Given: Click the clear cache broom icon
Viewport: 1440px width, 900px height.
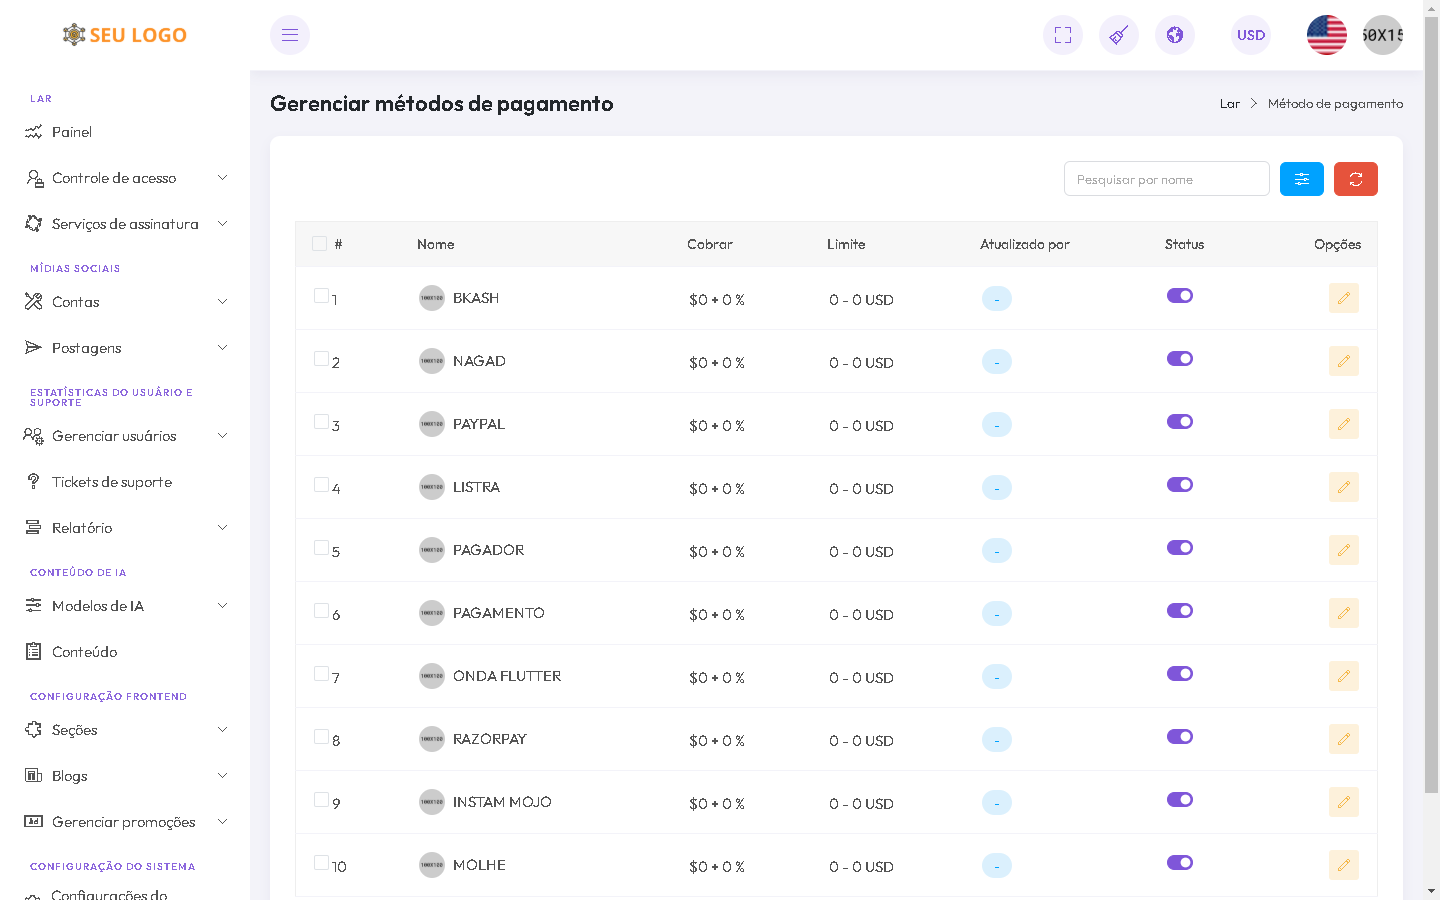Looking at the screenshot, I should (1119, 35).
